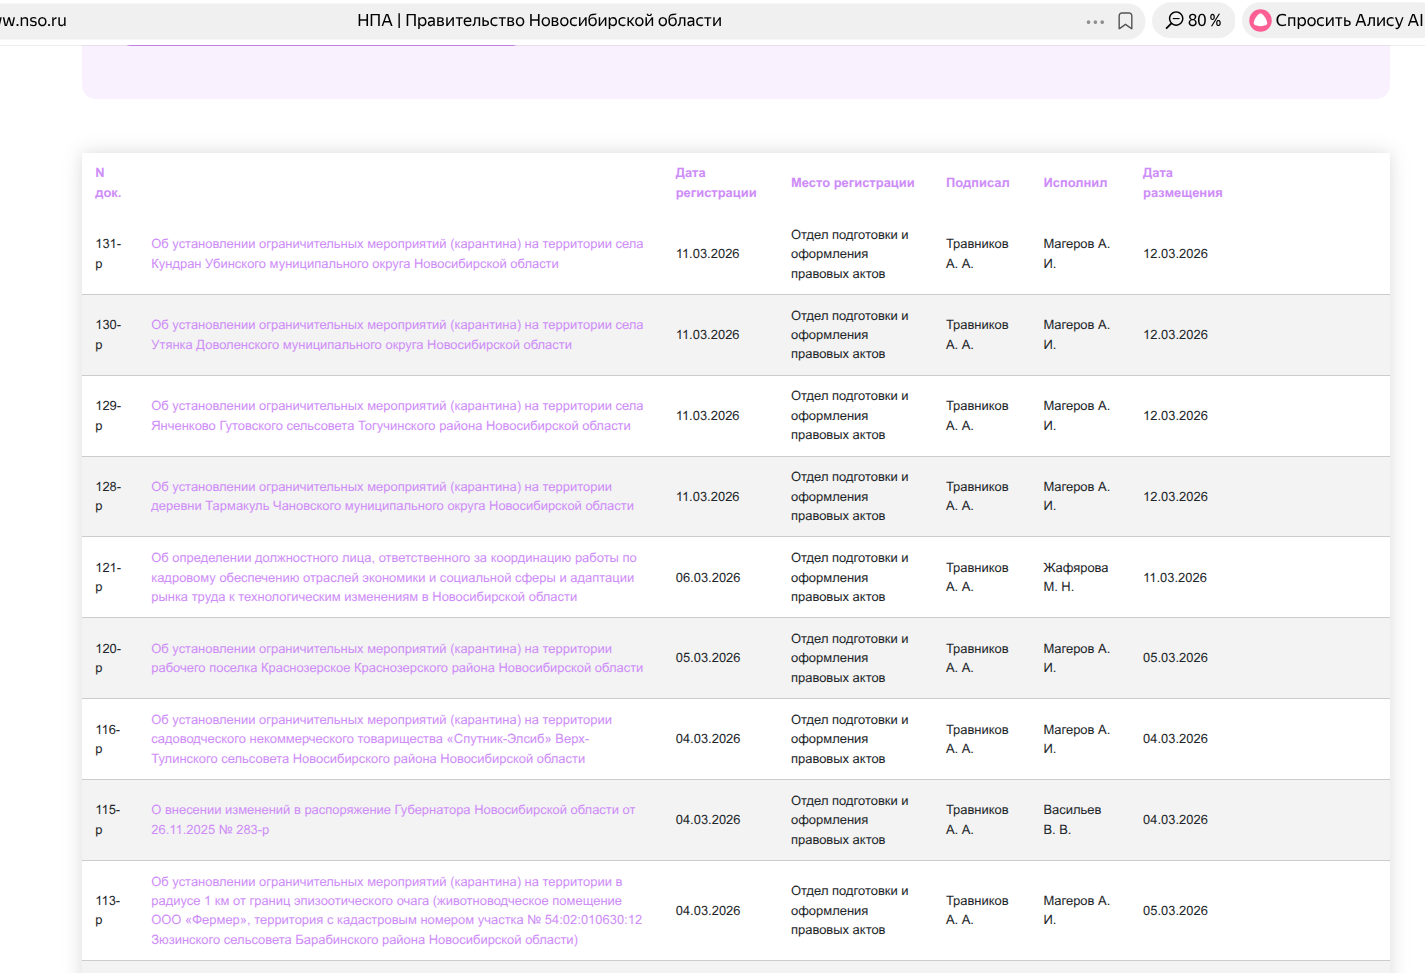The height and width of the screenshot is (973, 1425).
Task: Open document 115-р amending распоряжение № 283-р
Action: (393, 820)
